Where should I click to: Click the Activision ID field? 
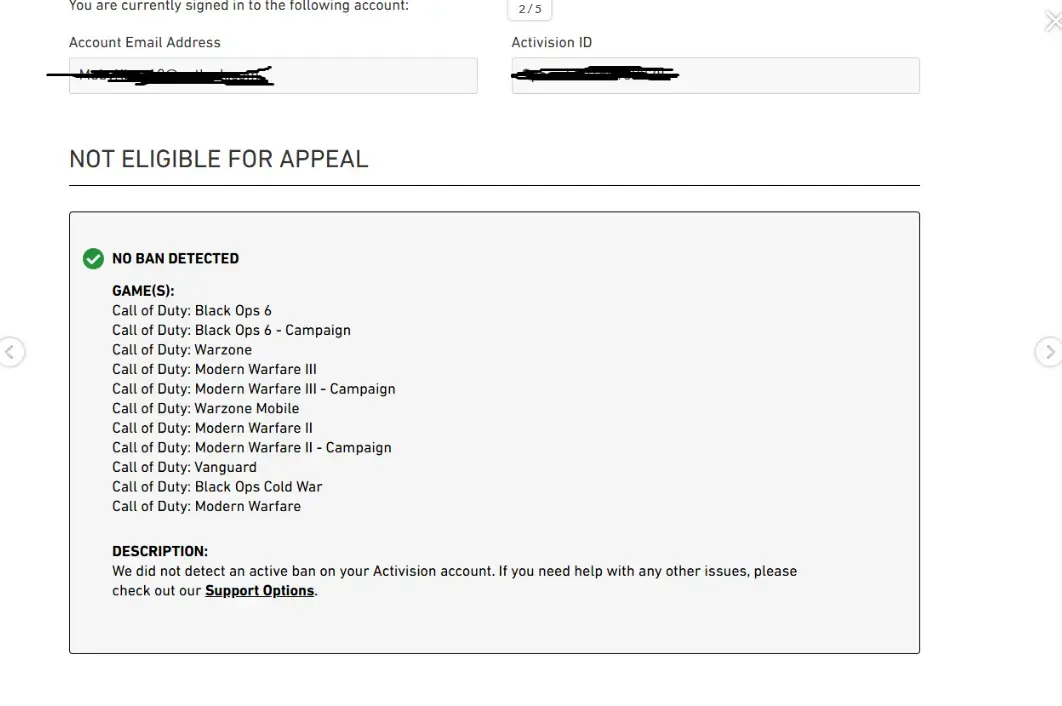coord(715,76)
